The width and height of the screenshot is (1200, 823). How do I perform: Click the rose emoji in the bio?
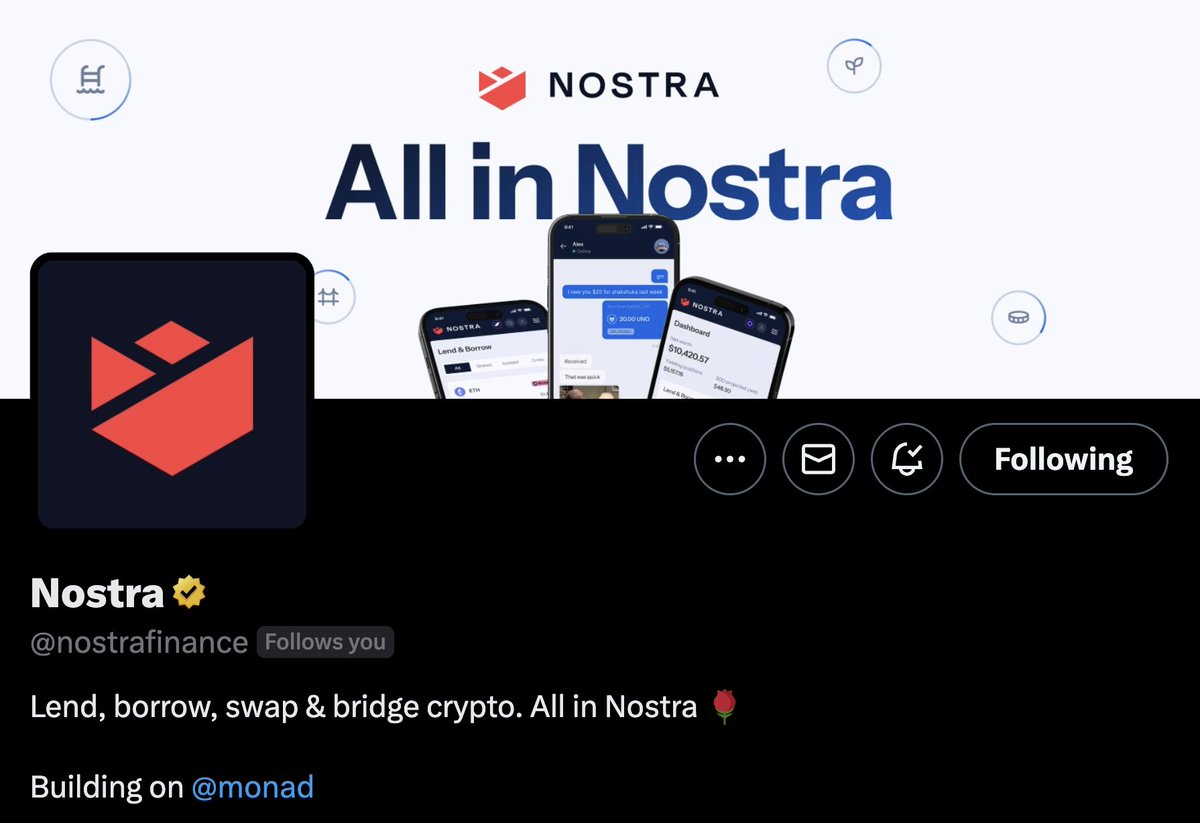point(725,707)
